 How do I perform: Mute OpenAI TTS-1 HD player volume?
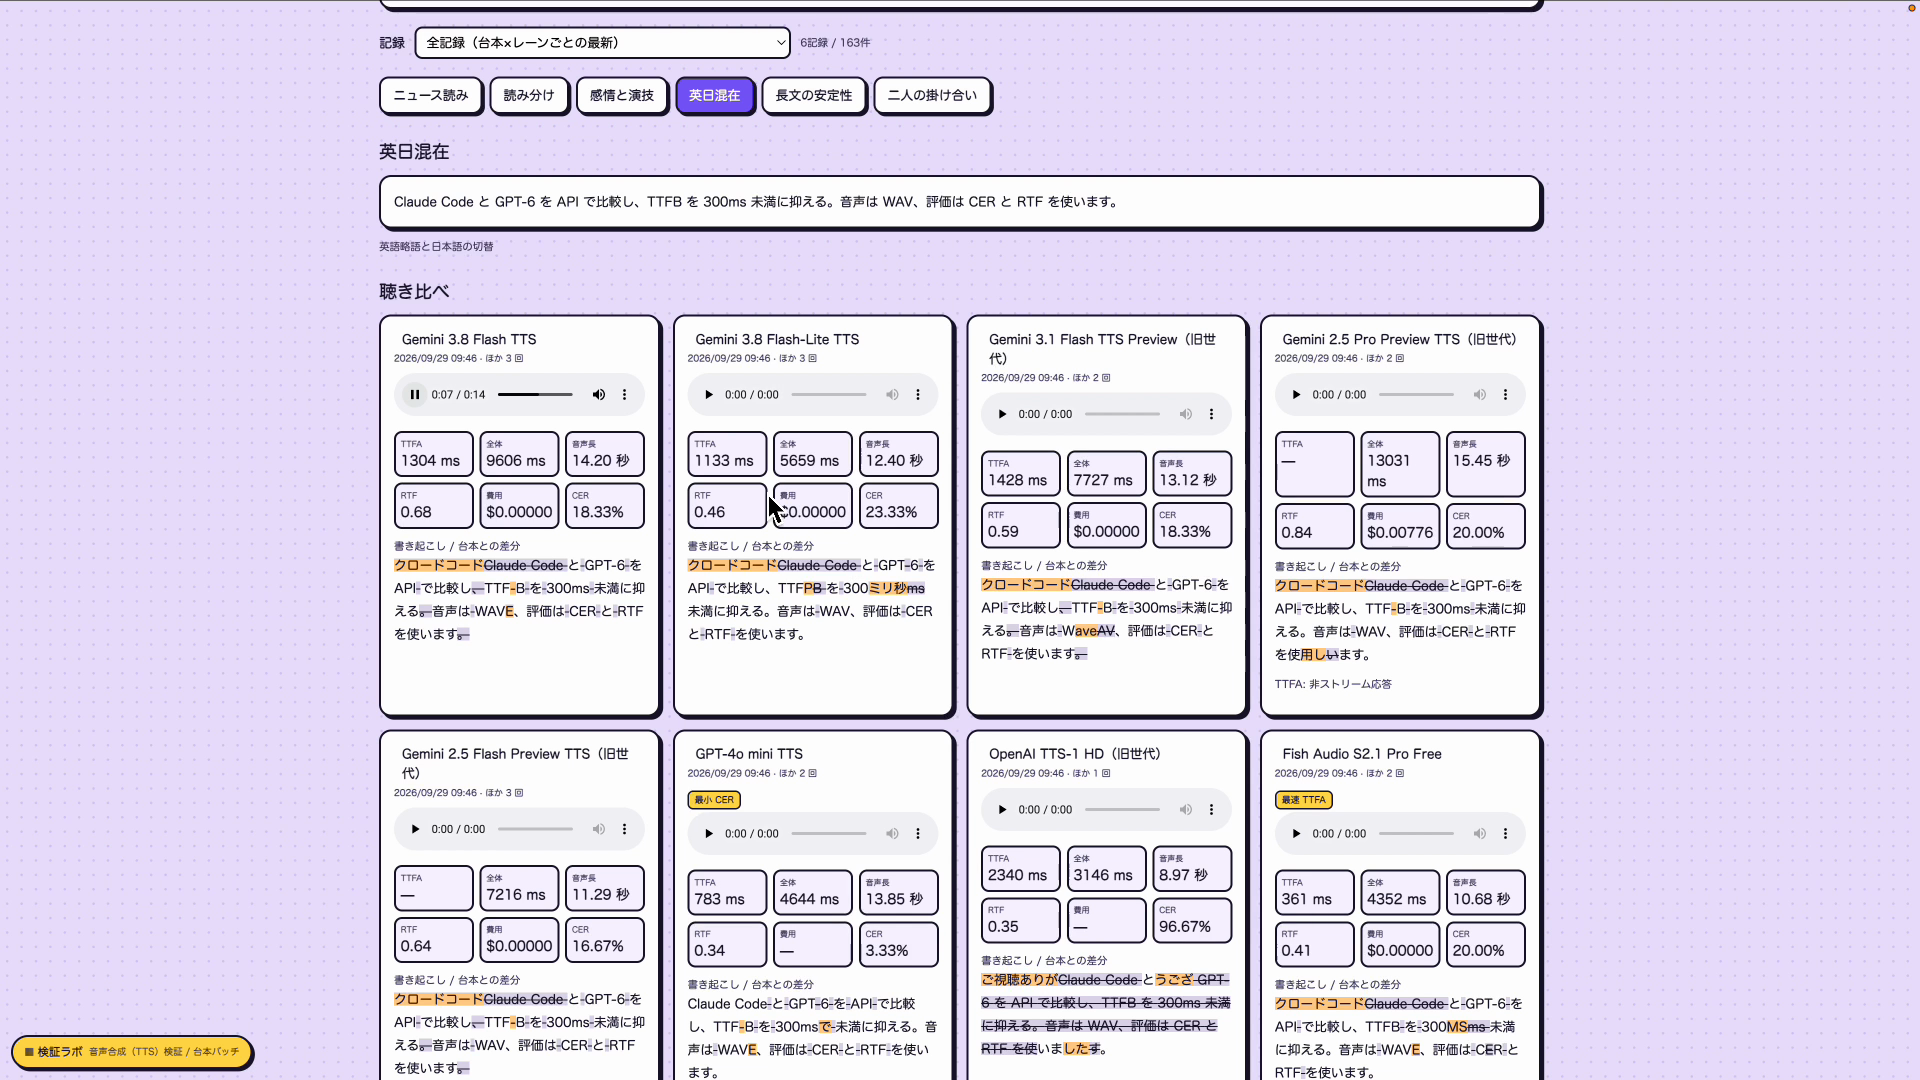(1185, 810)
